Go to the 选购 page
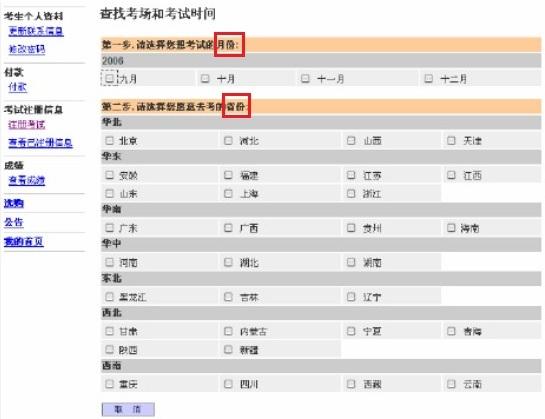The height and width of the screenshot is (419, 545). [14, 203]
